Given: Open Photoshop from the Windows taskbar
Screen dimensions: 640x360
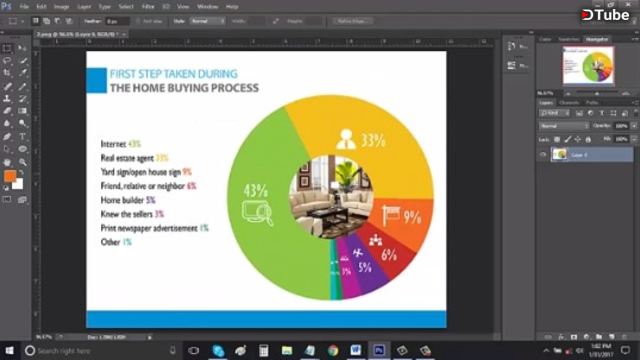Looking at the screenshot, I should [x=379, y=350].
